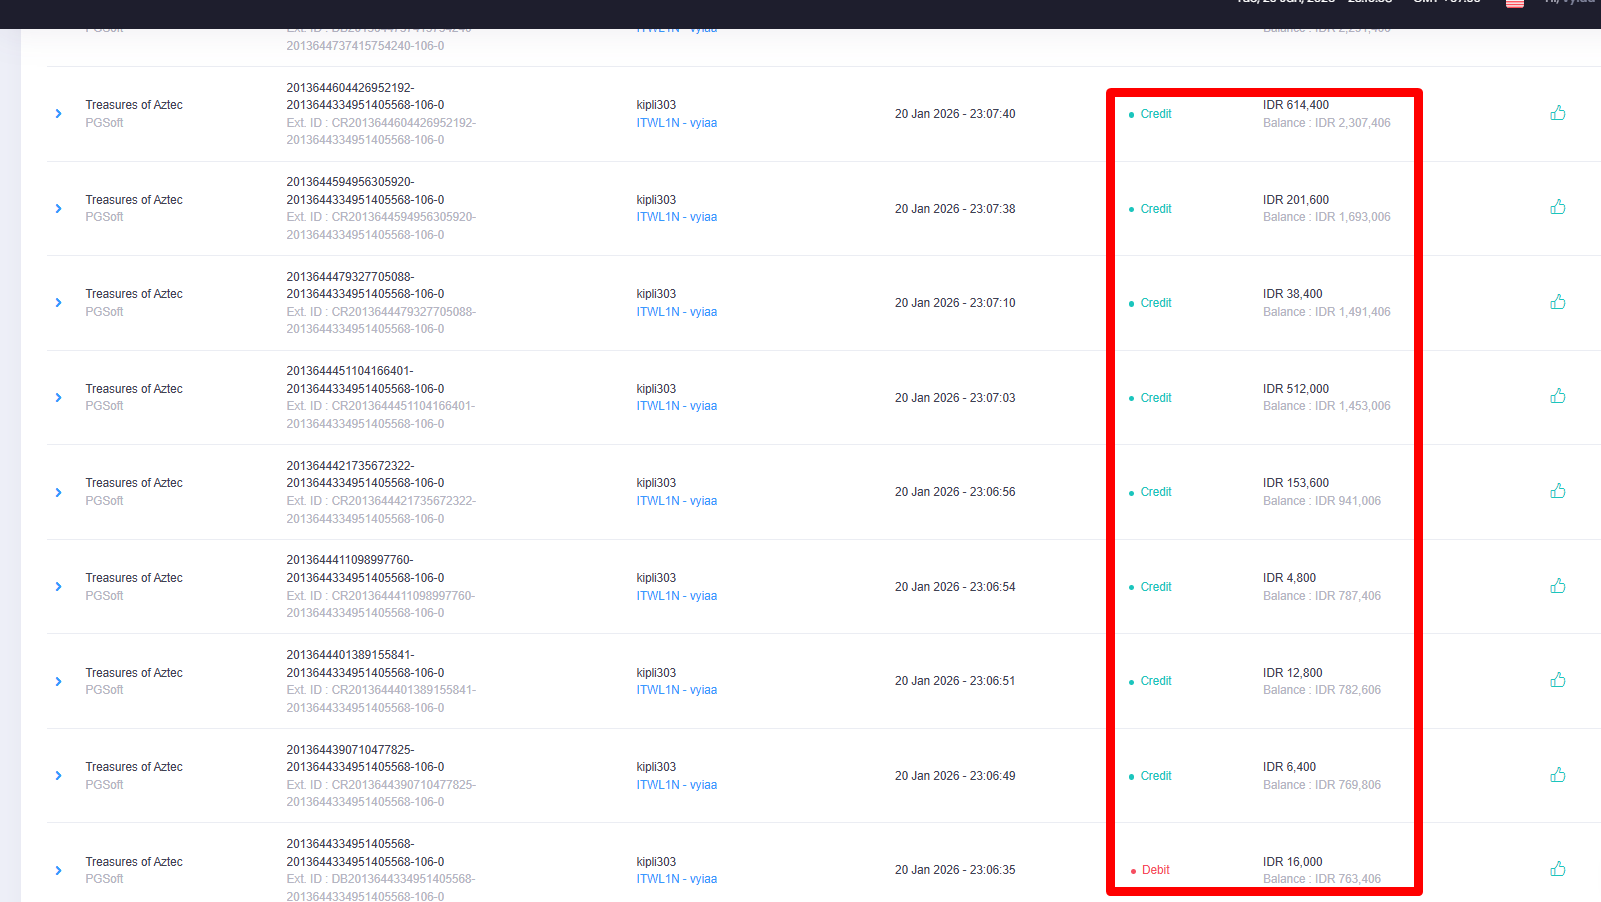Click the amount IDR 38,400
The image size is (1601, 902).
[1293, 294]
